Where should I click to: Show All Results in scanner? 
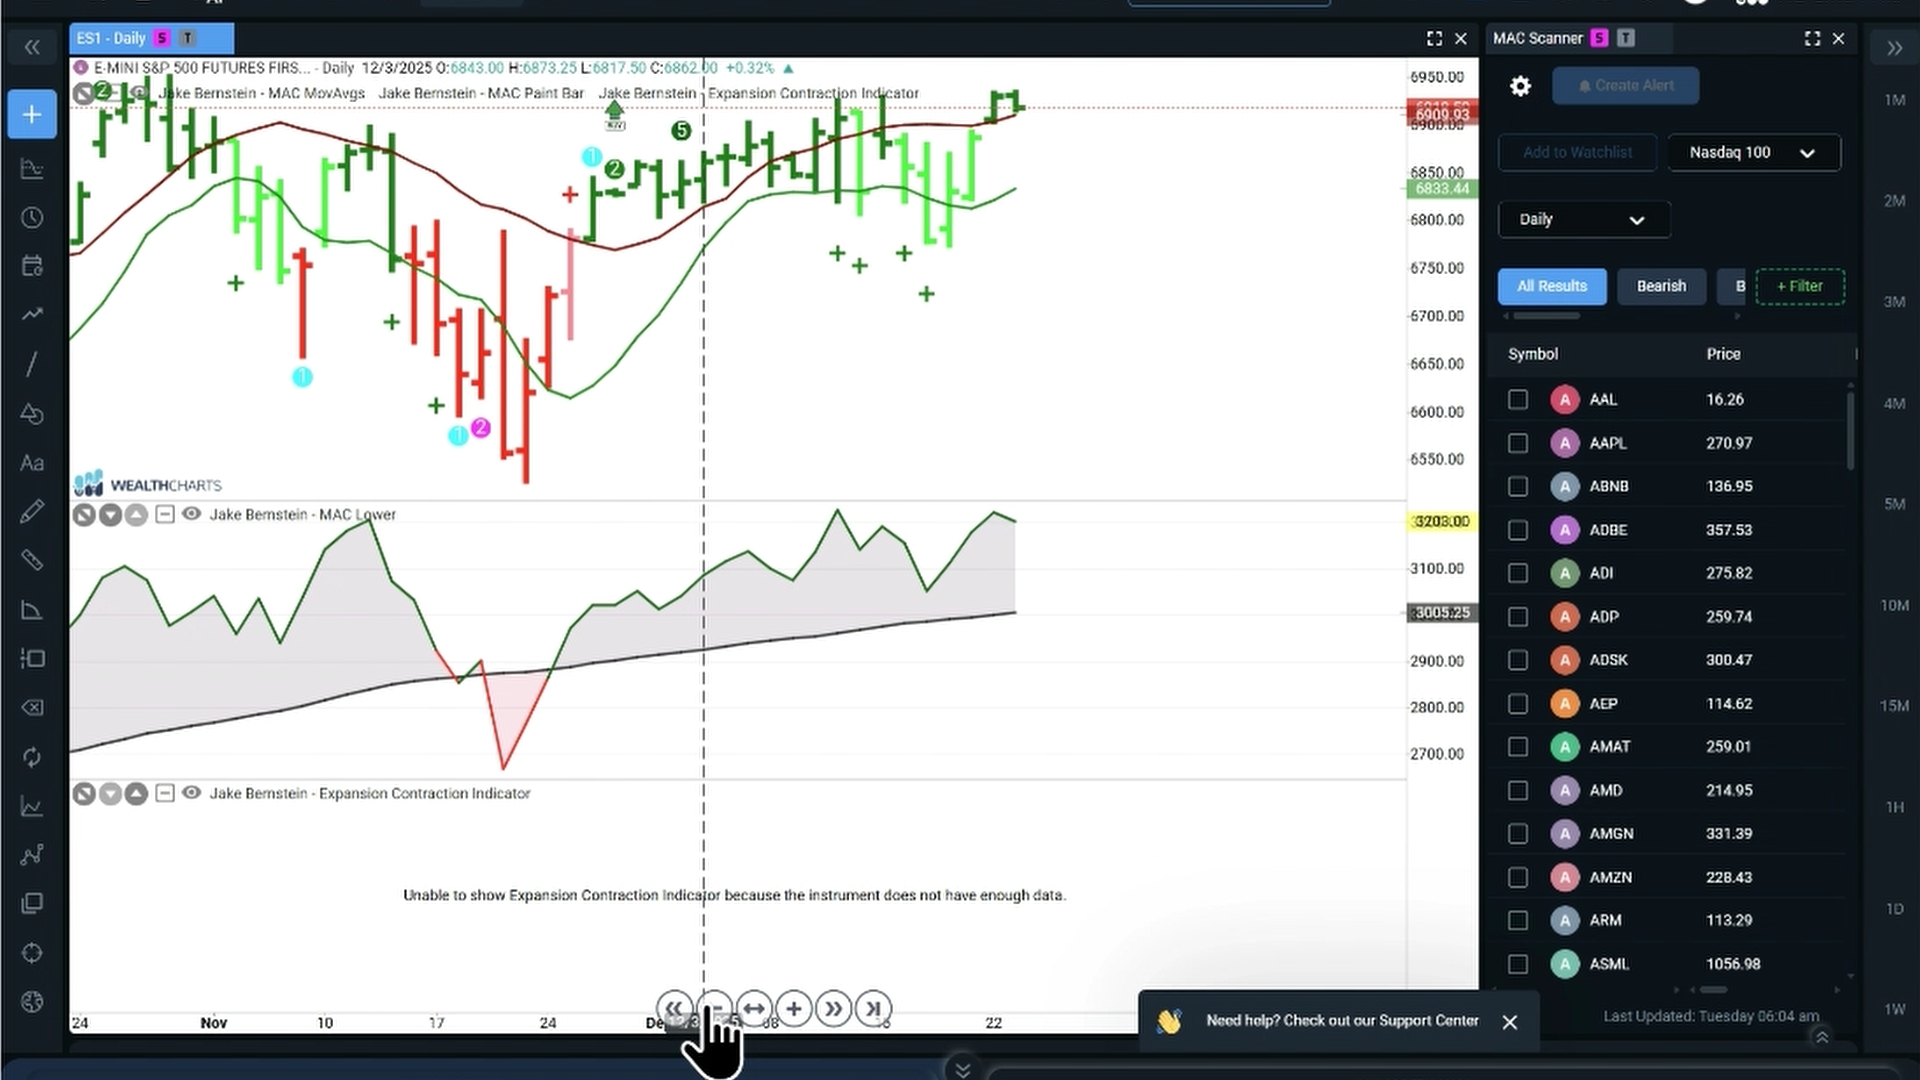pos(1552,286)
